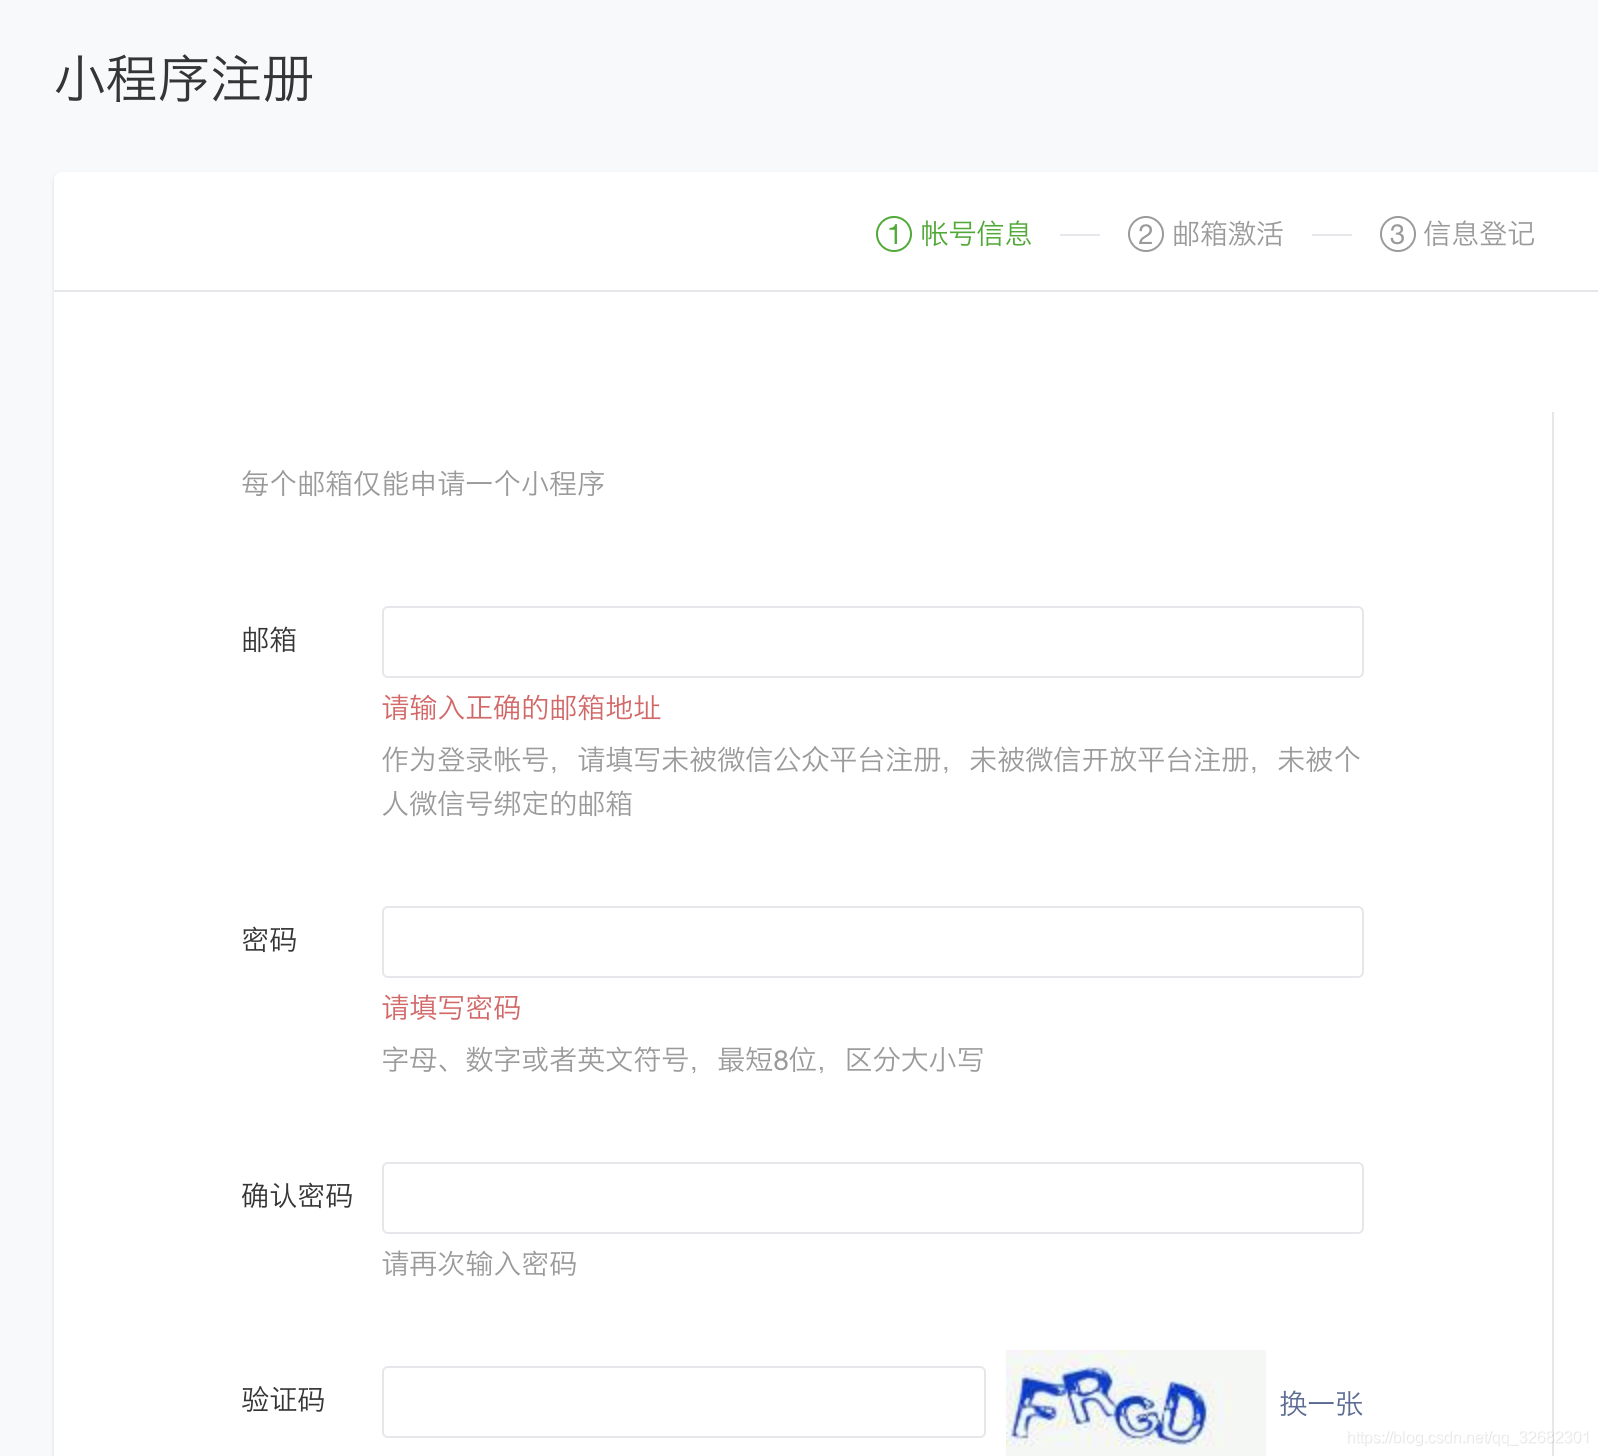1598x1456 pixels.
Task: Click the red error 请填写密码
Action: (451, 1008)
